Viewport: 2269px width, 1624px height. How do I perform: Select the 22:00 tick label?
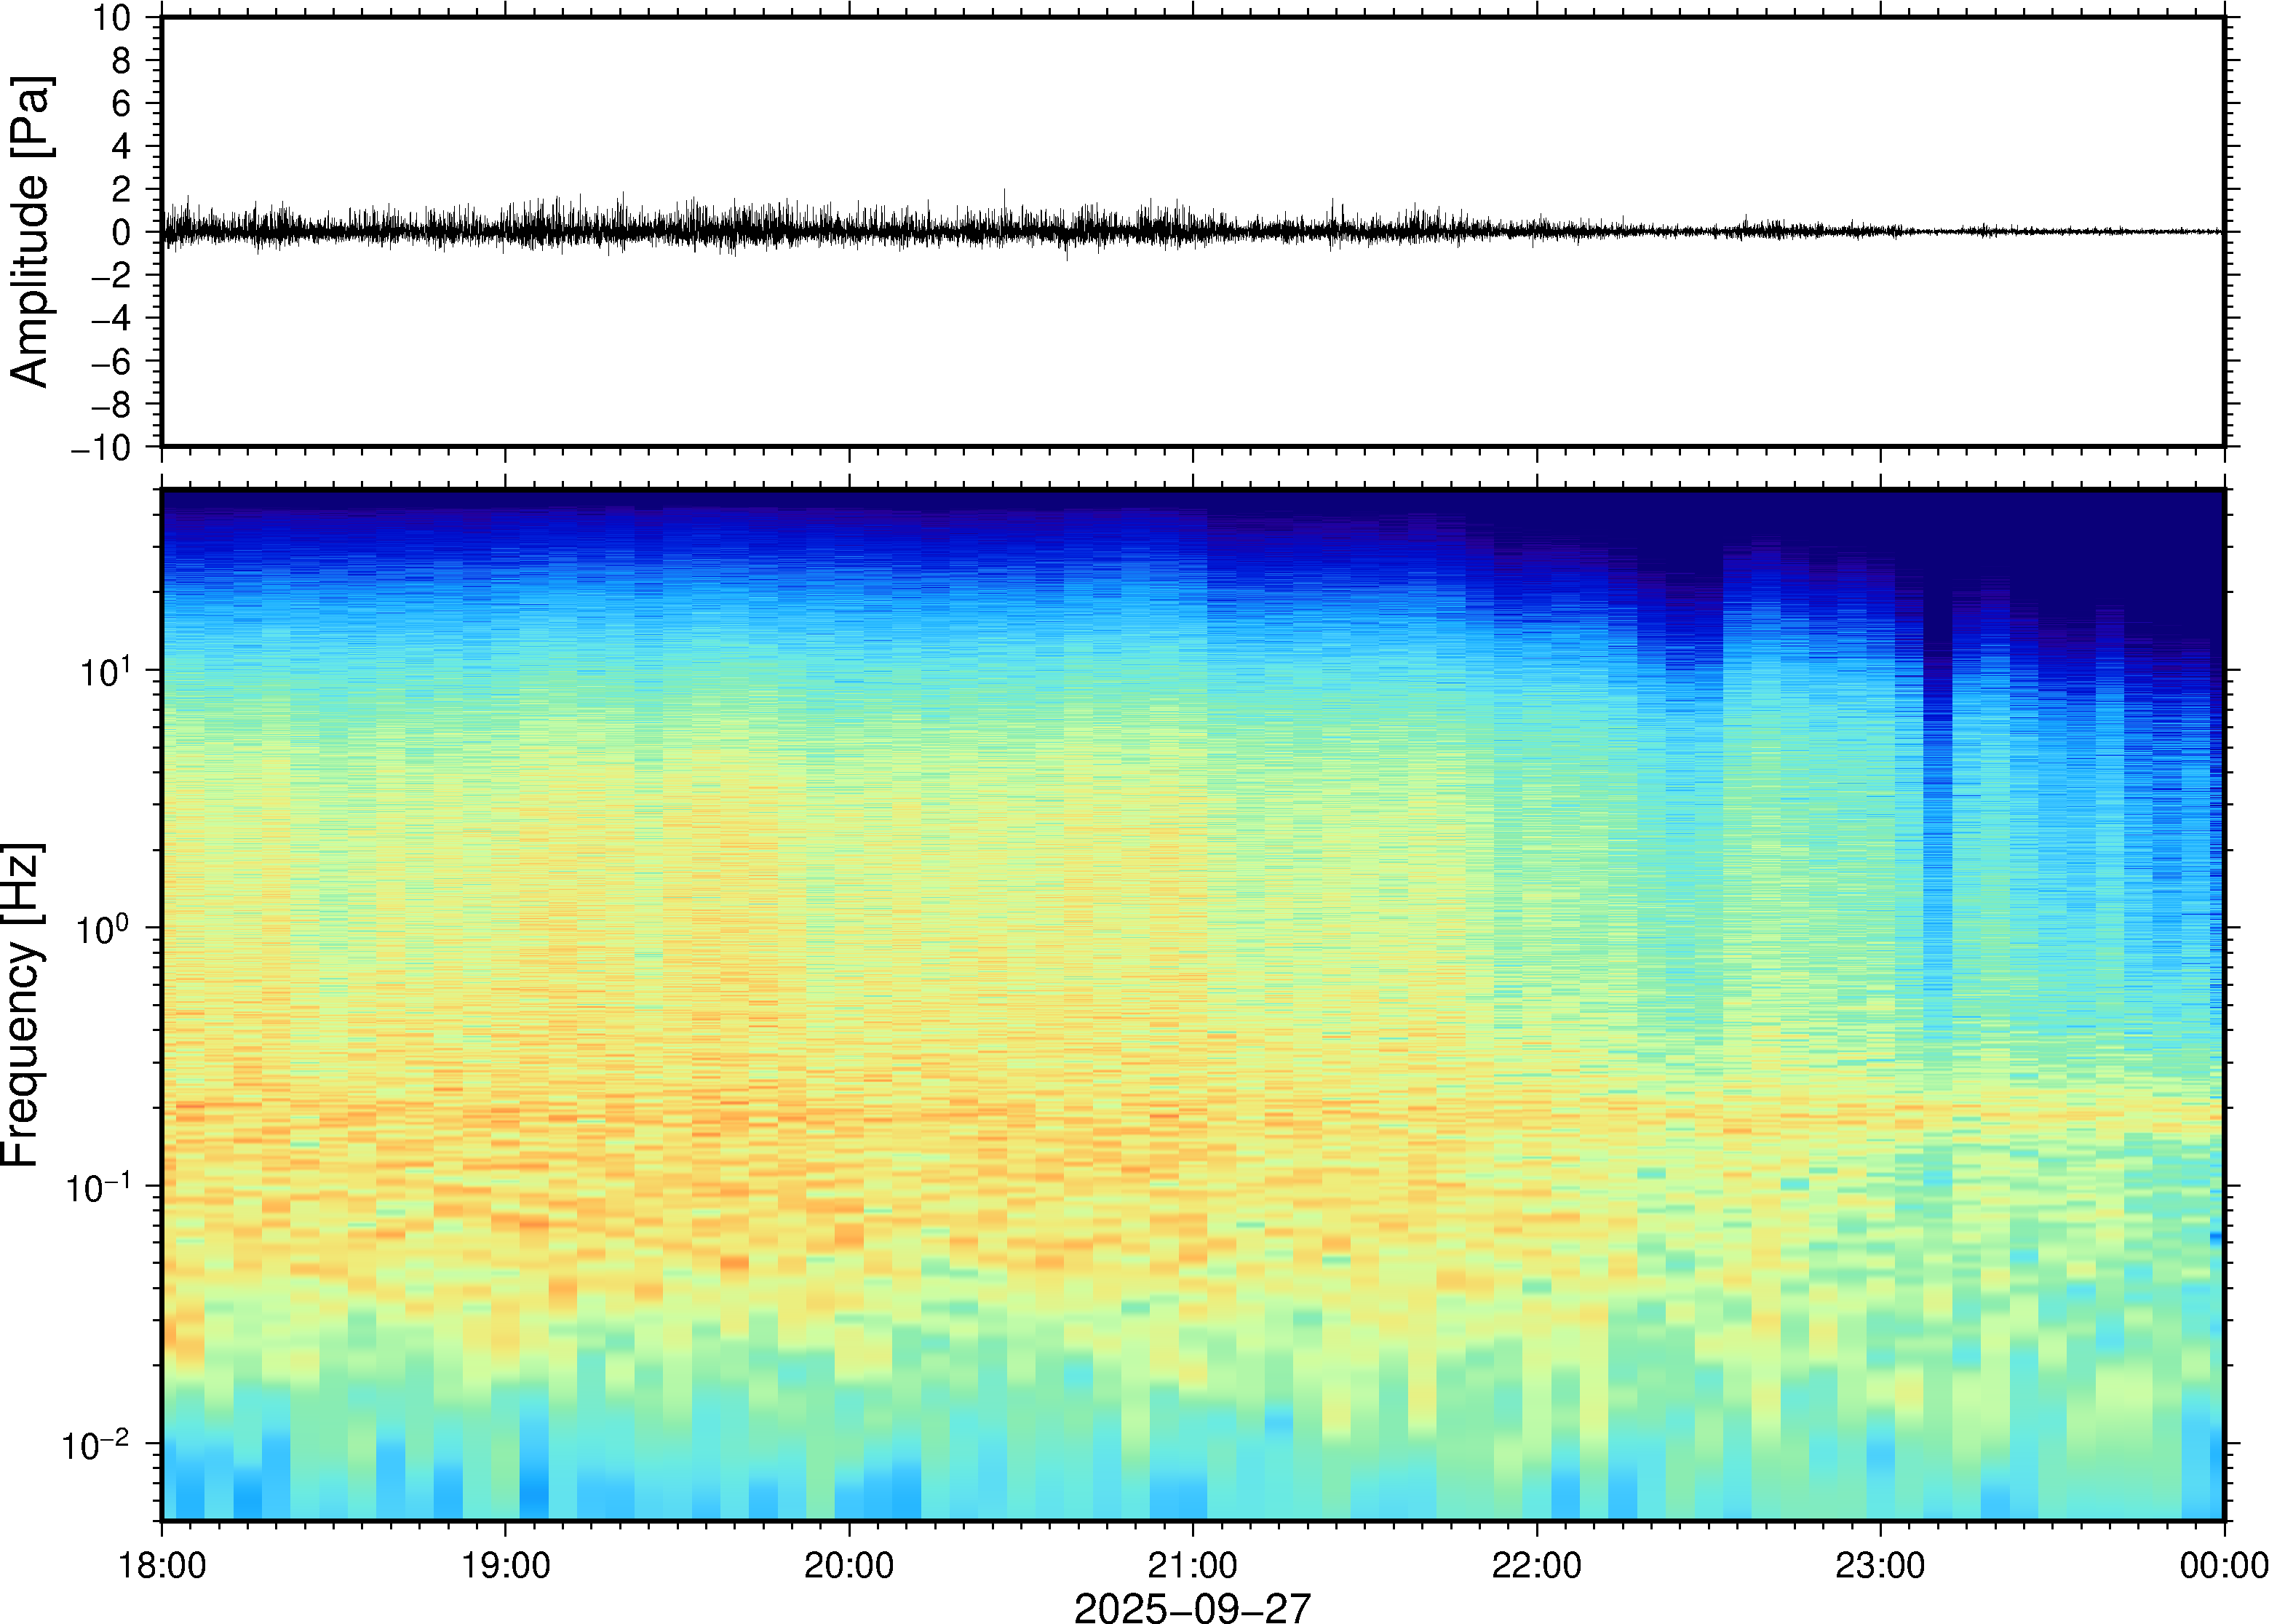tap(1536, 1565)
